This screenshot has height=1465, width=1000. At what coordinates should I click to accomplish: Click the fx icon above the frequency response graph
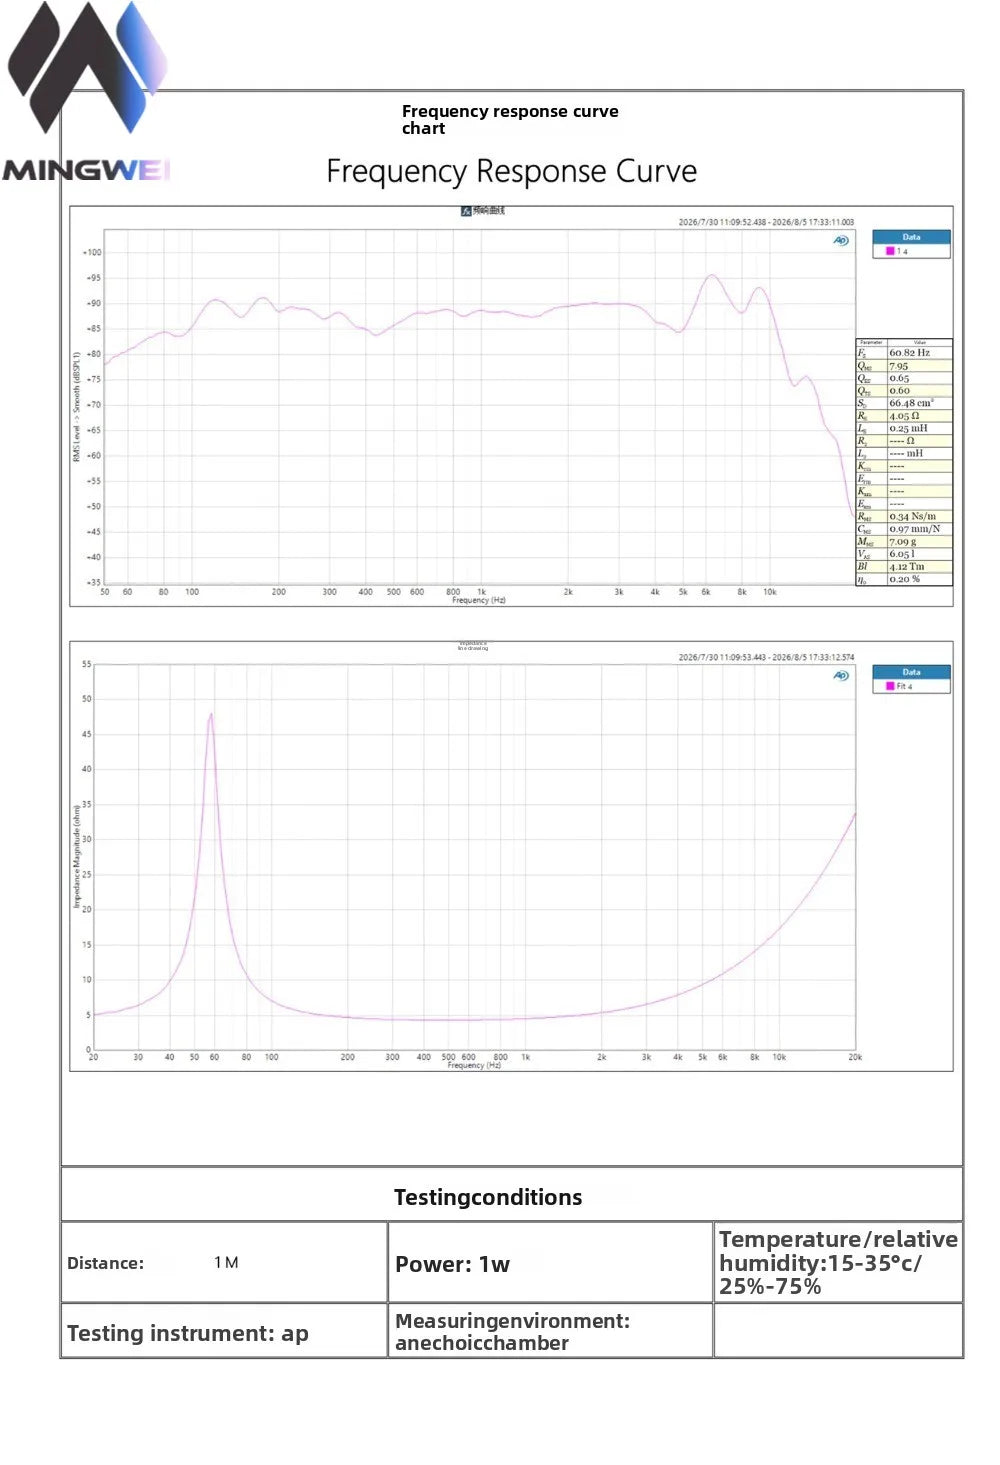click(466, 211)
